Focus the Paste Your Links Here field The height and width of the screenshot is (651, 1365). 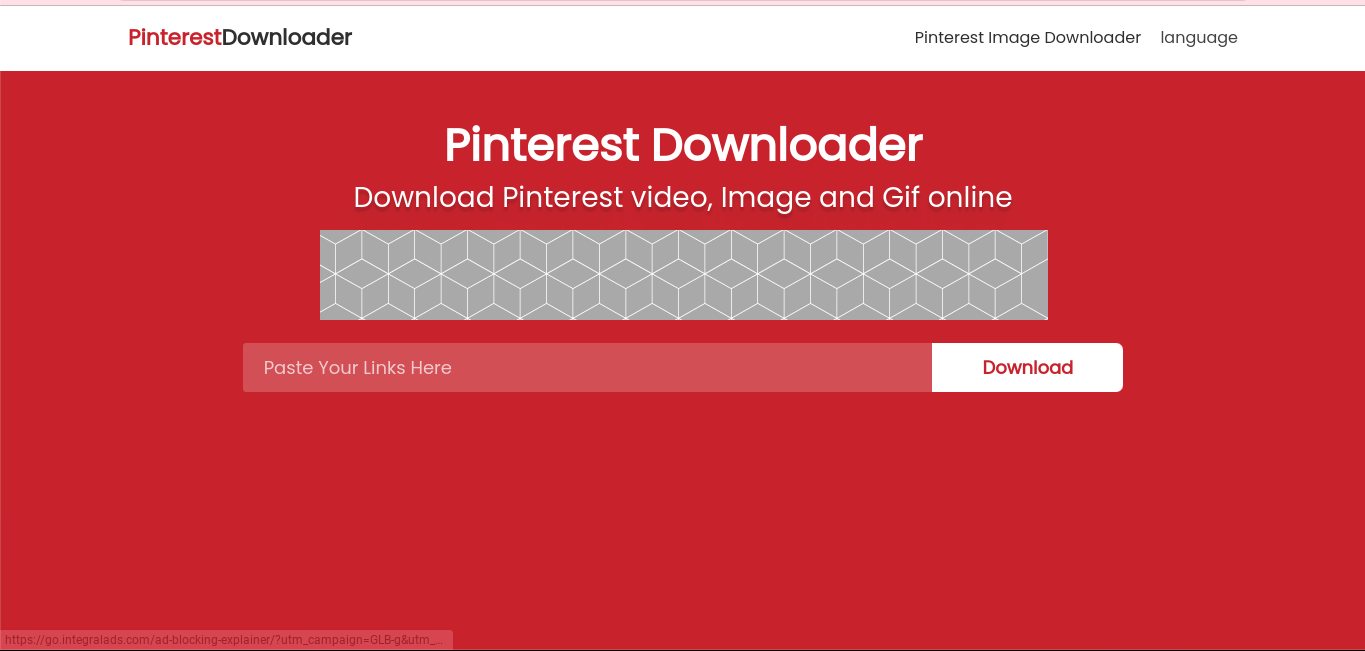pyautogui.click(x=587, y=368)
